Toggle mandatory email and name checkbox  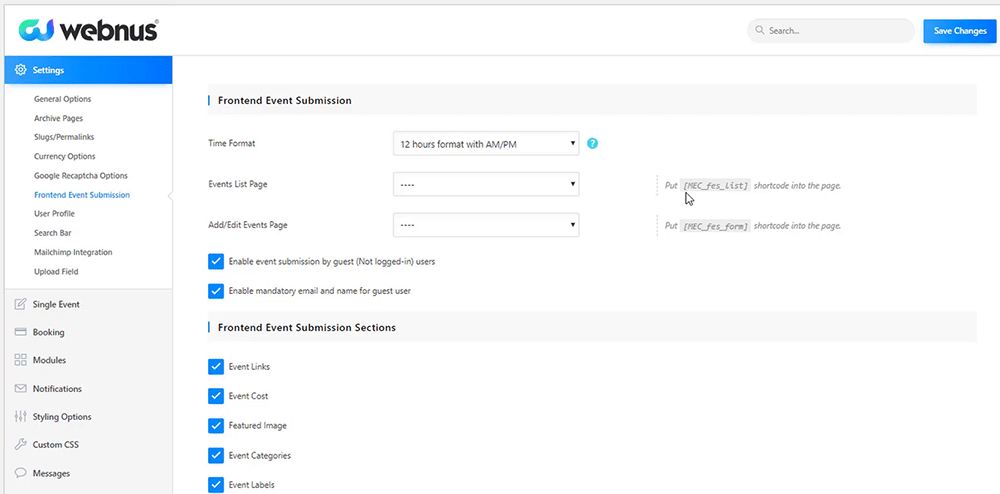tap(216, 291)
